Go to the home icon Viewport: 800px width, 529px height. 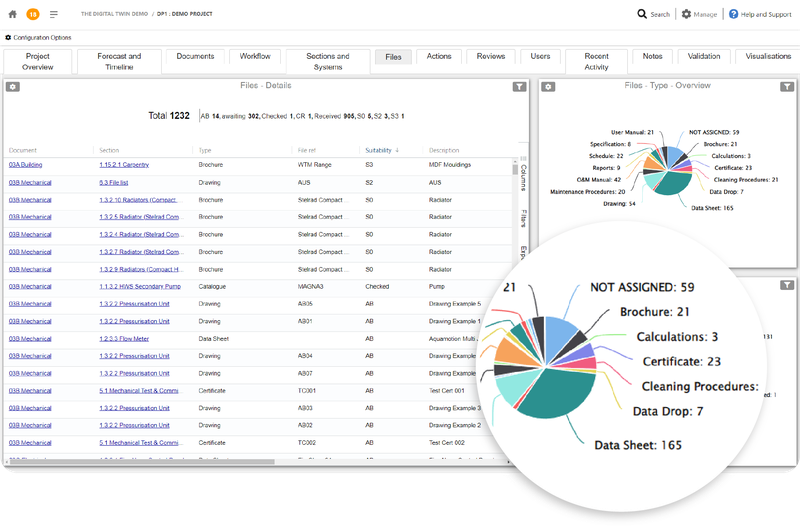point(13,14)
